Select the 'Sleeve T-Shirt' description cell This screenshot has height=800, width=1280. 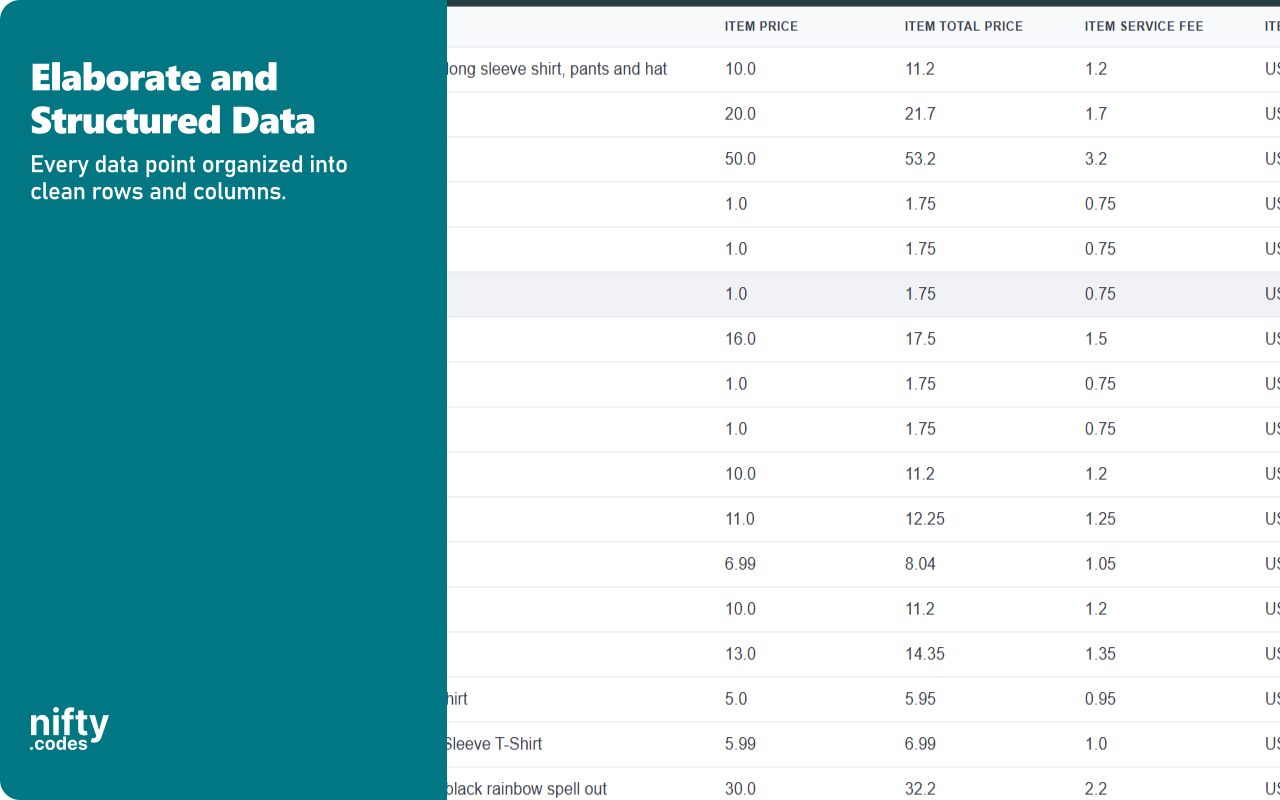(494, 744)
